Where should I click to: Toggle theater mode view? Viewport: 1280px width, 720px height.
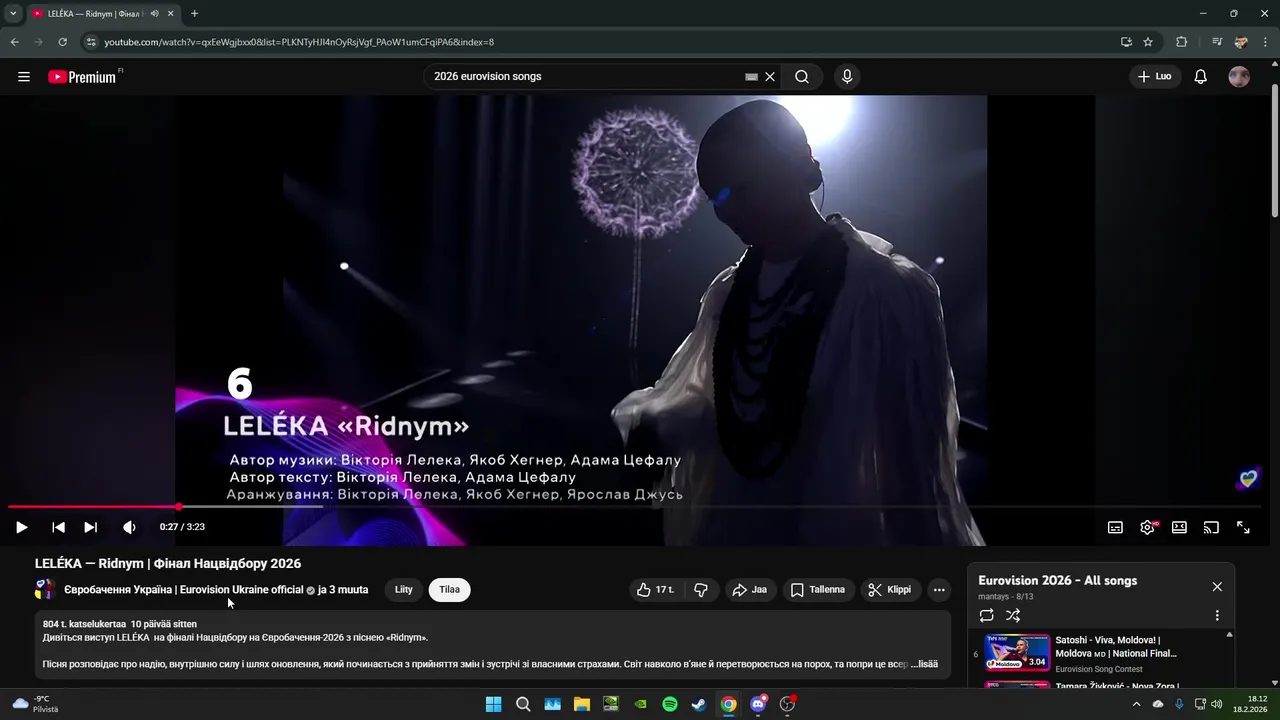1179,527
